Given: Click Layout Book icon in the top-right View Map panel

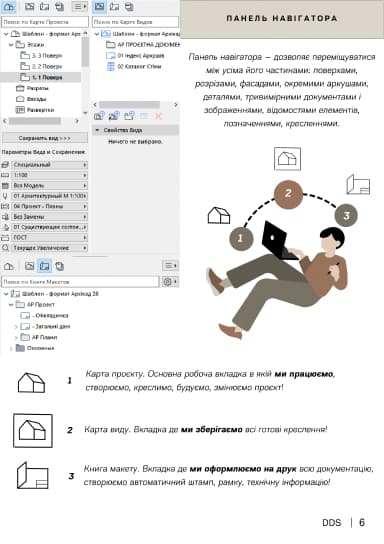Looking at the screenshot, I should [114, 7].
